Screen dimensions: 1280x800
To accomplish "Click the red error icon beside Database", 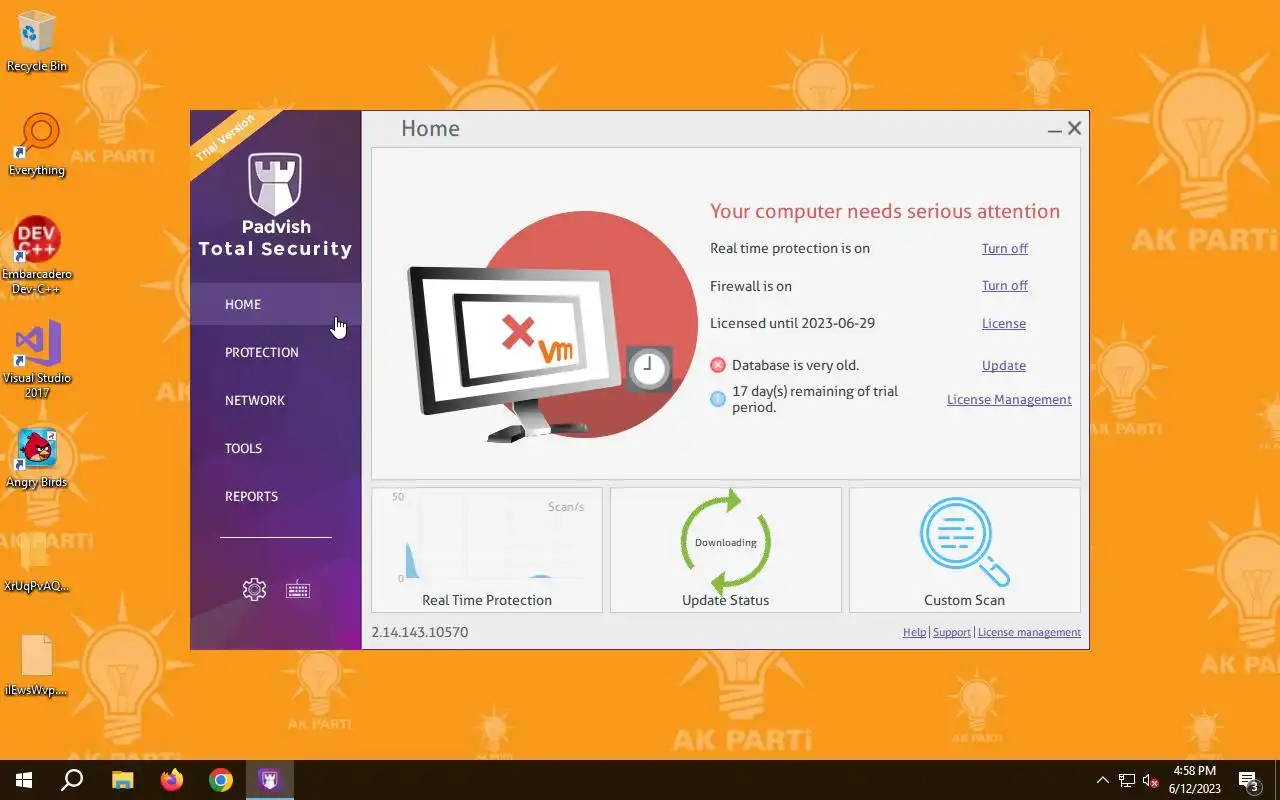I will pos(718,365).
